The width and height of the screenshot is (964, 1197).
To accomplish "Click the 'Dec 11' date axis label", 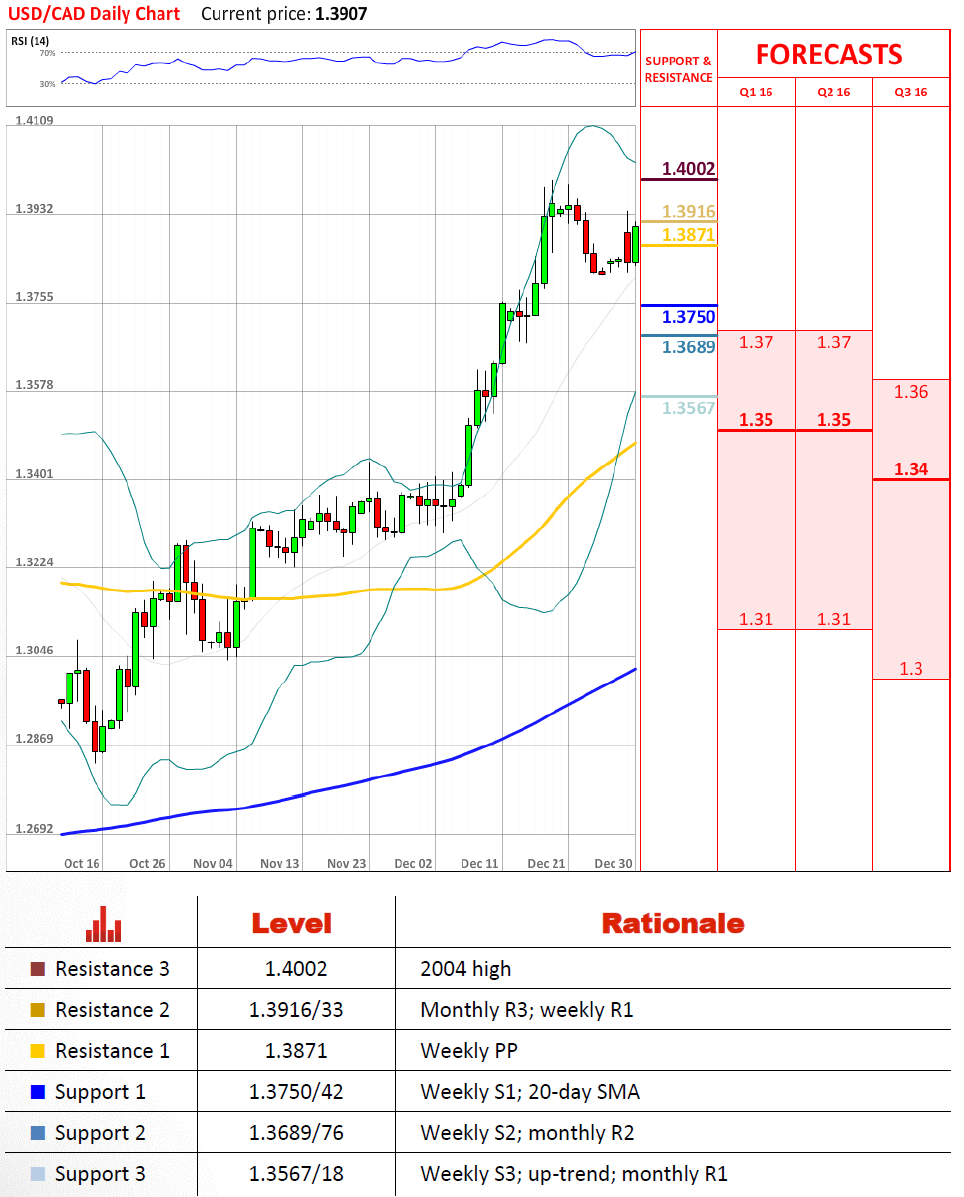I will pos(479,863).
